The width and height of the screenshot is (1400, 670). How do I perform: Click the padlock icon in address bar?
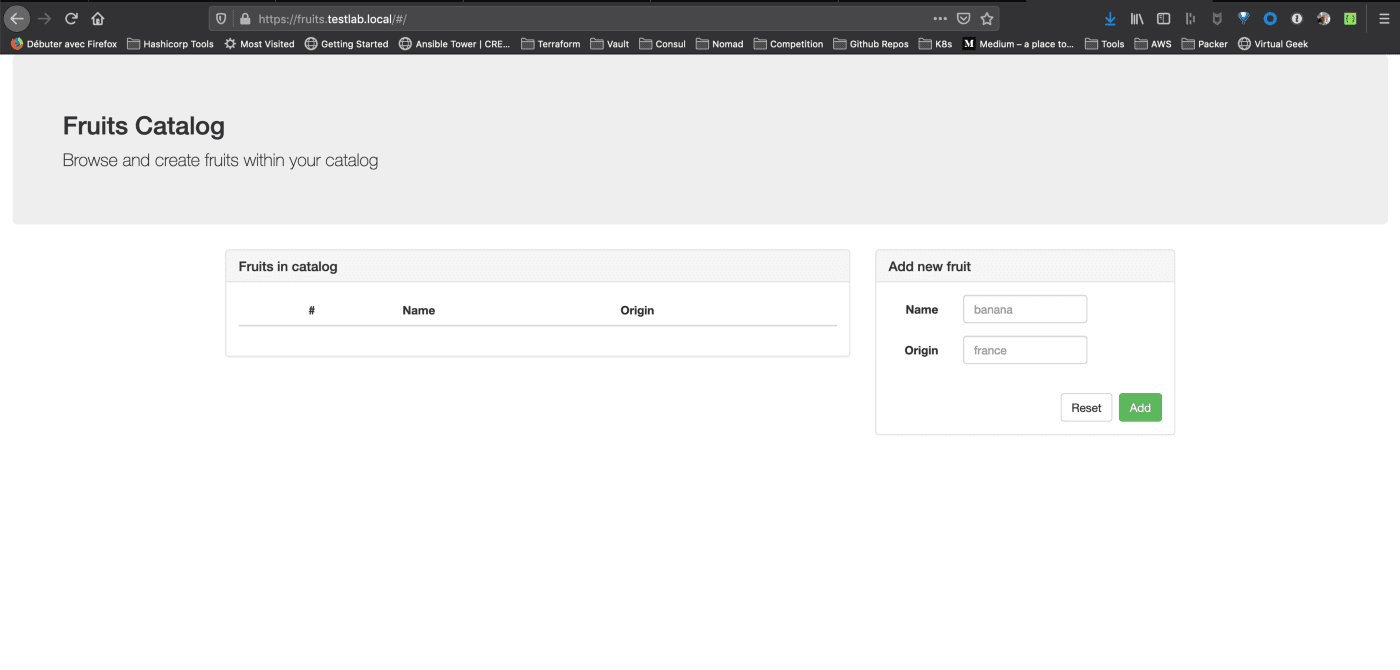[246, 18]
